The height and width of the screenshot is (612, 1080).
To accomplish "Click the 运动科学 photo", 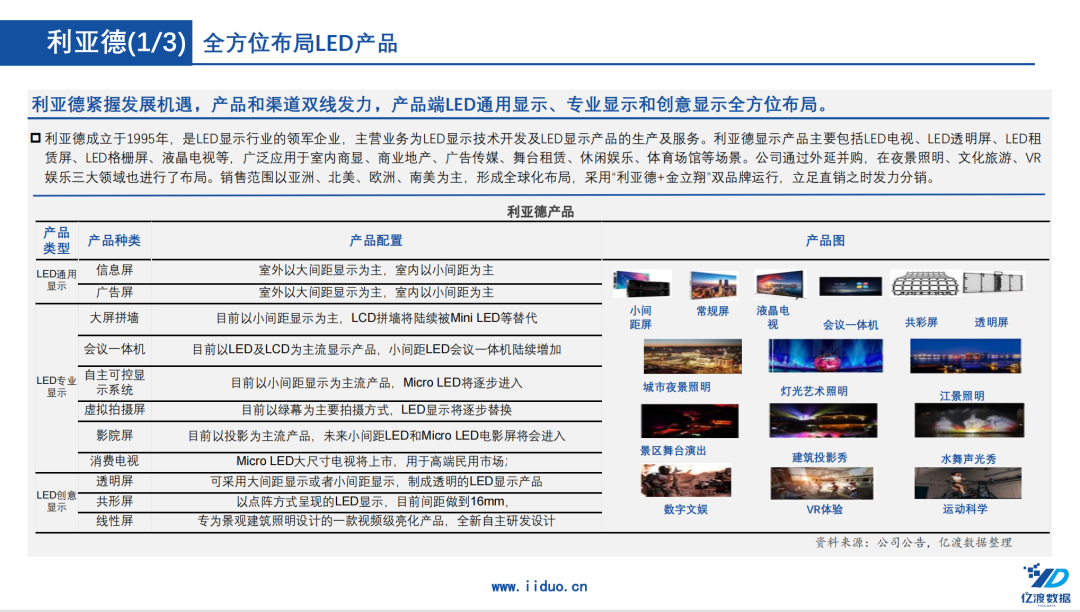I will [x=968, y=483].
